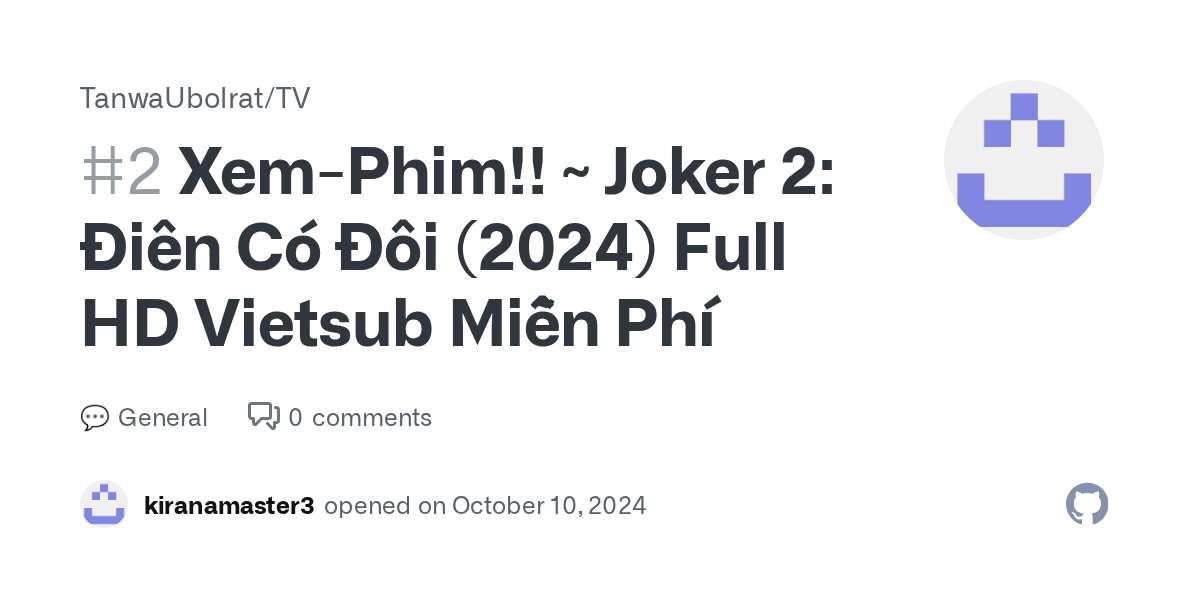The height and width of the screenshot is (600, 1200).
Task: Click the 0 comments text
Action: (360, 418)
